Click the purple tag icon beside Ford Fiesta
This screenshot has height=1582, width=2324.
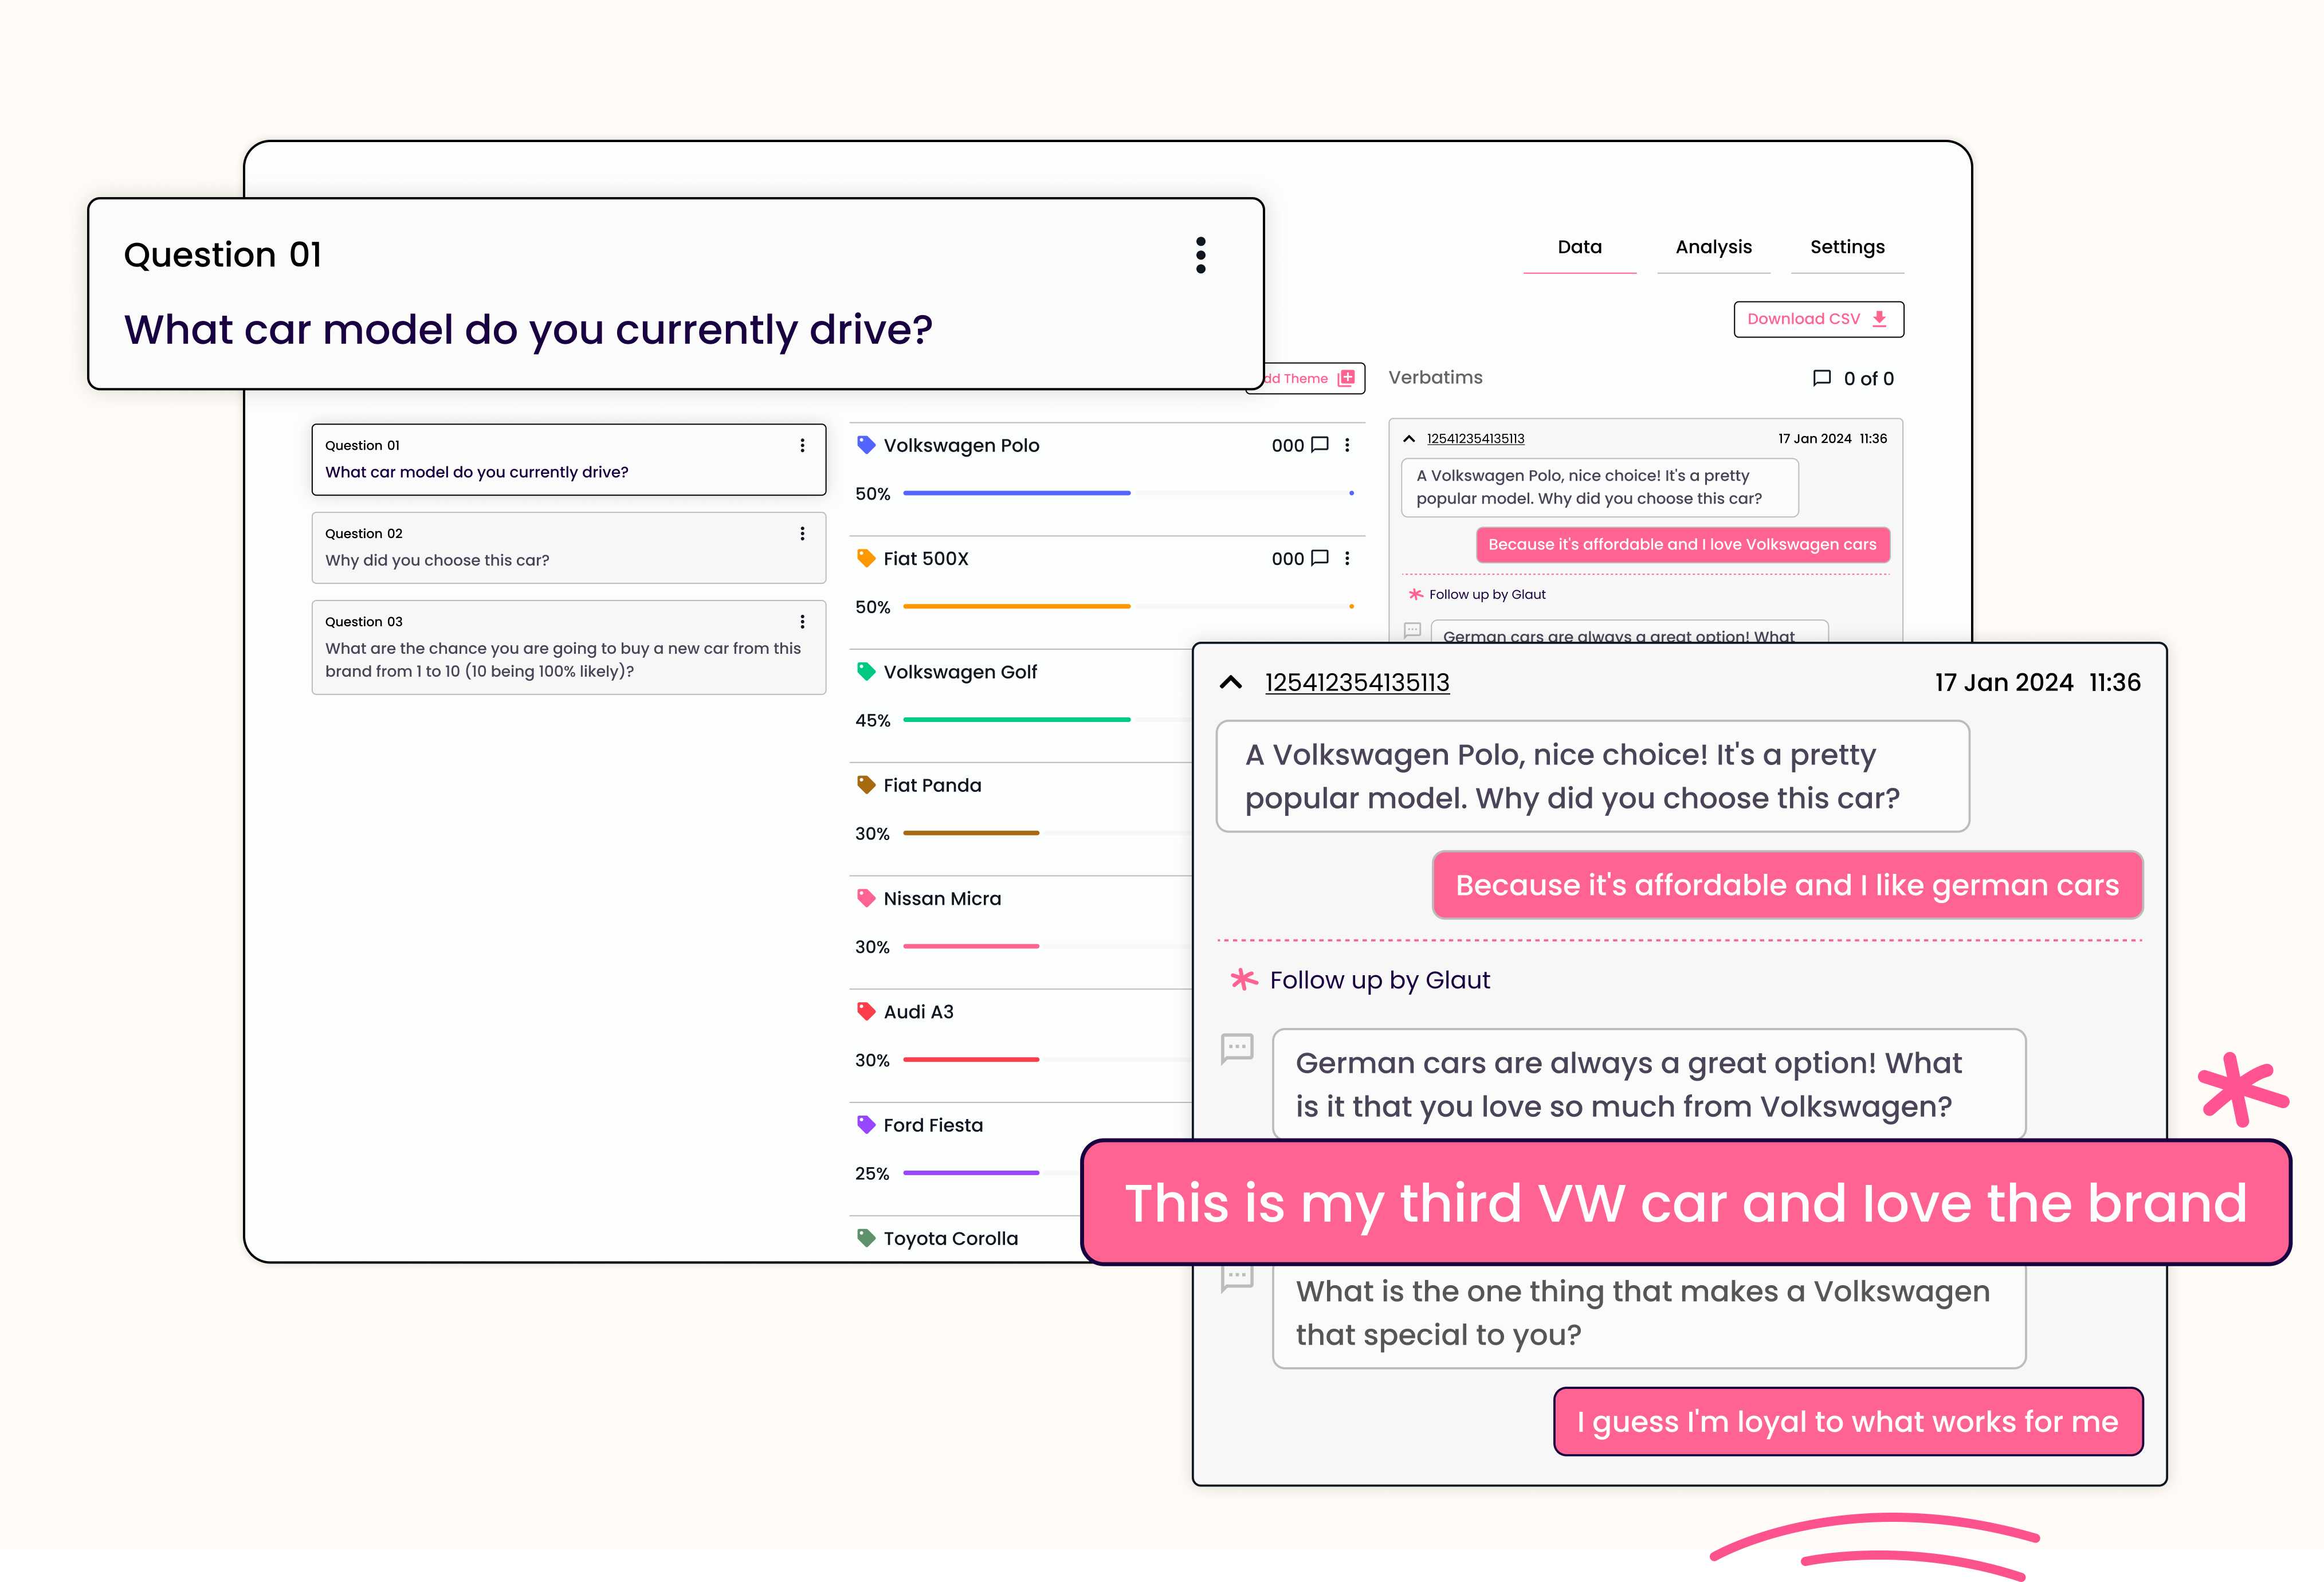pos(866,1124)
